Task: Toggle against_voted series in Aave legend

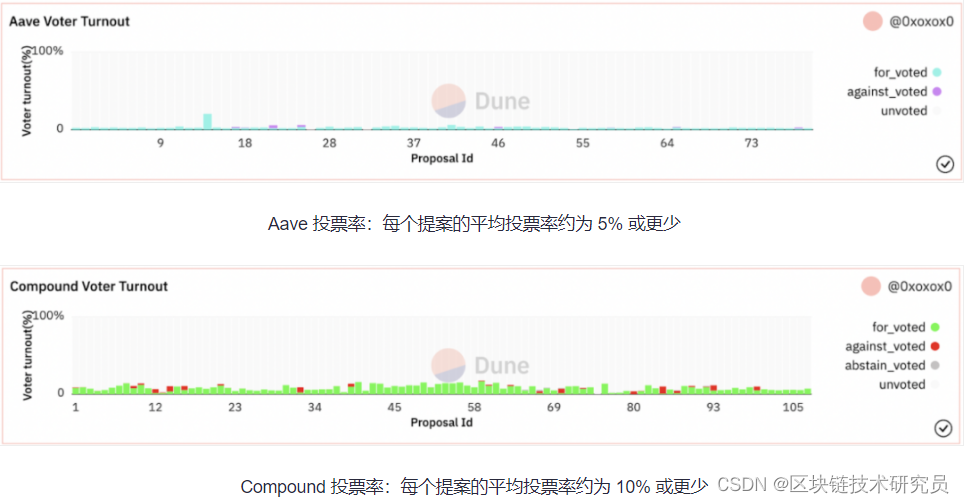Action: [x=894, y=92]
